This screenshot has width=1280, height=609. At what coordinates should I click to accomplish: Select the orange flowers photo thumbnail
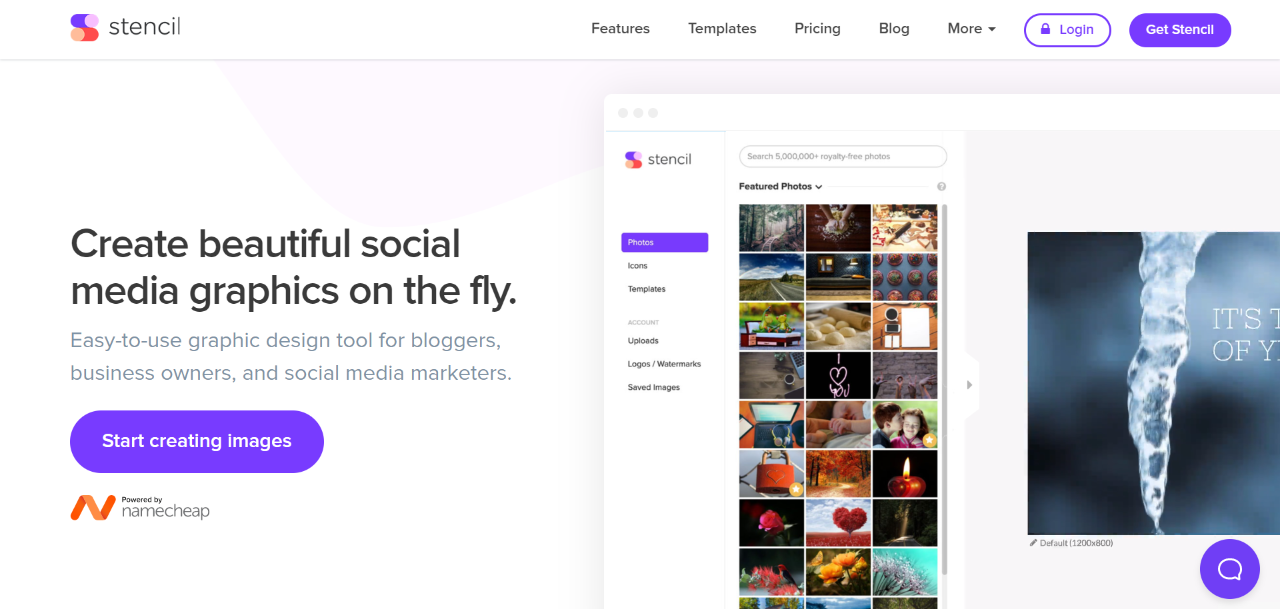(x=838, y=571)
